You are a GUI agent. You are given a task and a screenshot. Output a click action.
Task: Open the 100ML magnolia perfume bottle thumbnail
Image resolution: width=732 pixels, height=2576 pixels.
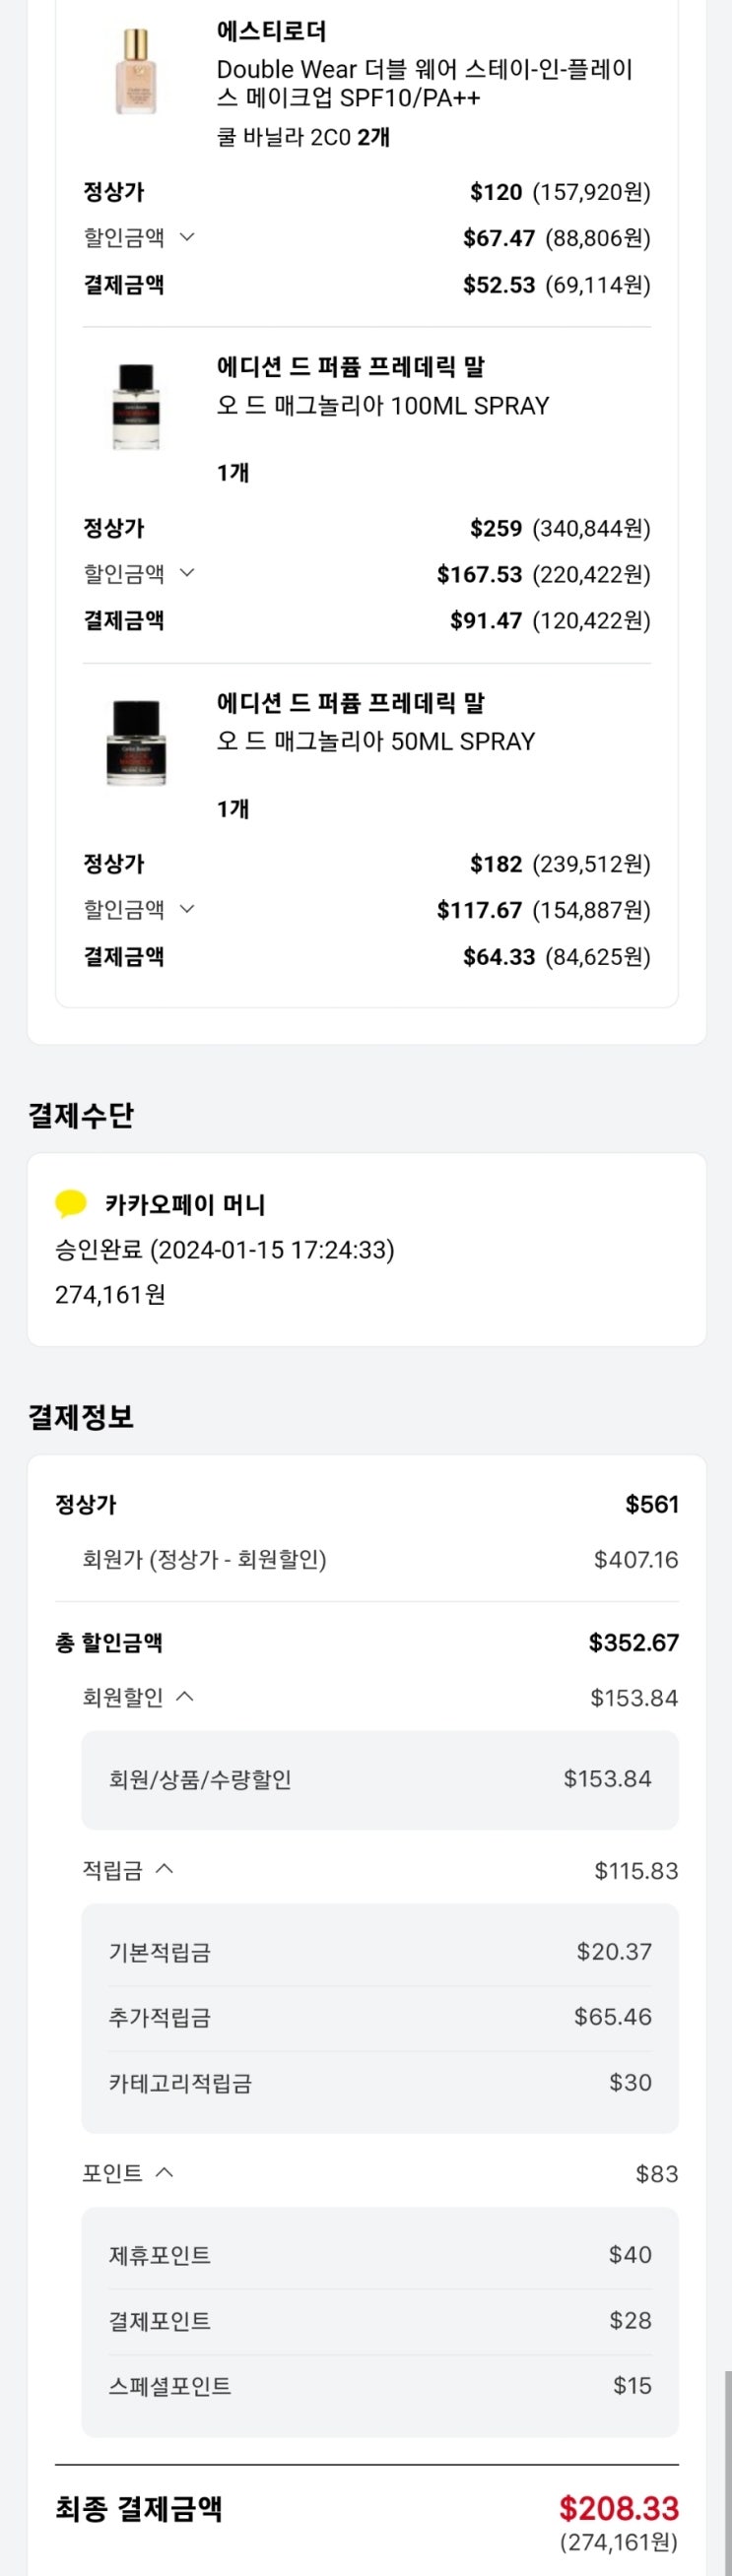[x=136, y=407]
